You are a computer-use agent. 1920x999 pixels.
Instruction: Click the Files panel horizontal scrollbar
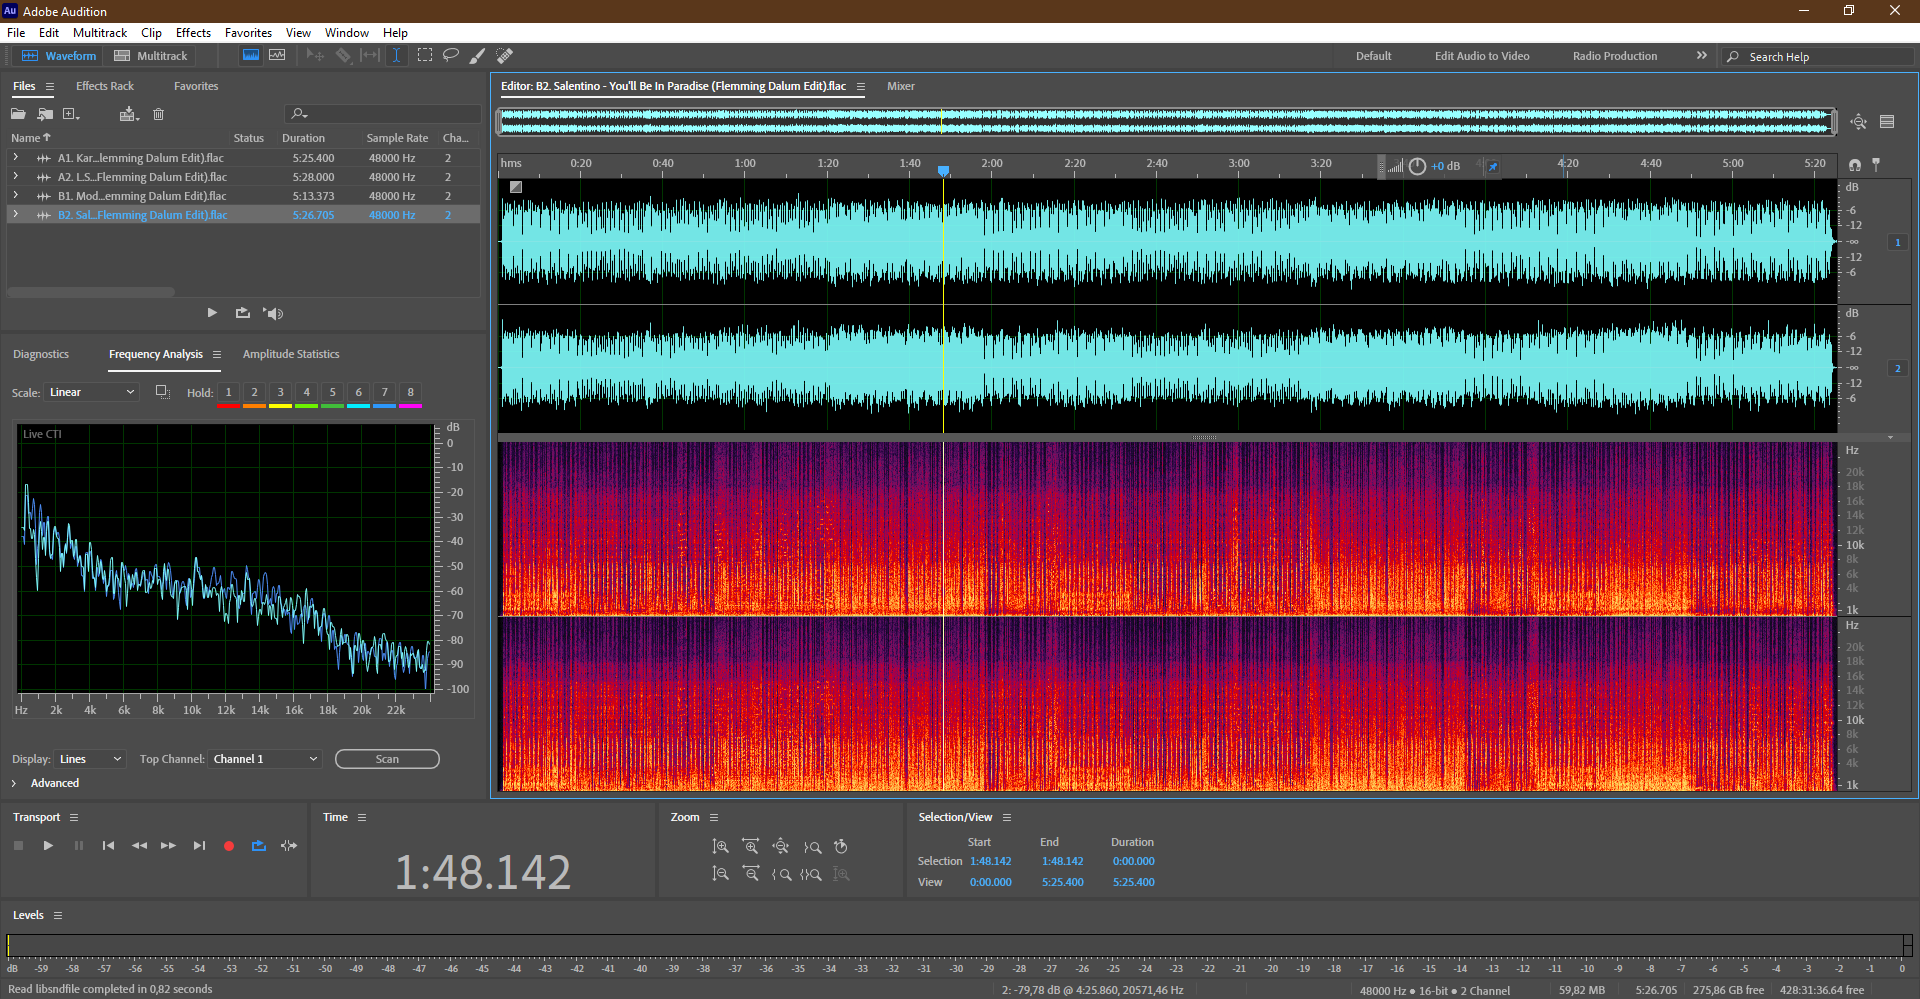[91, 292]
